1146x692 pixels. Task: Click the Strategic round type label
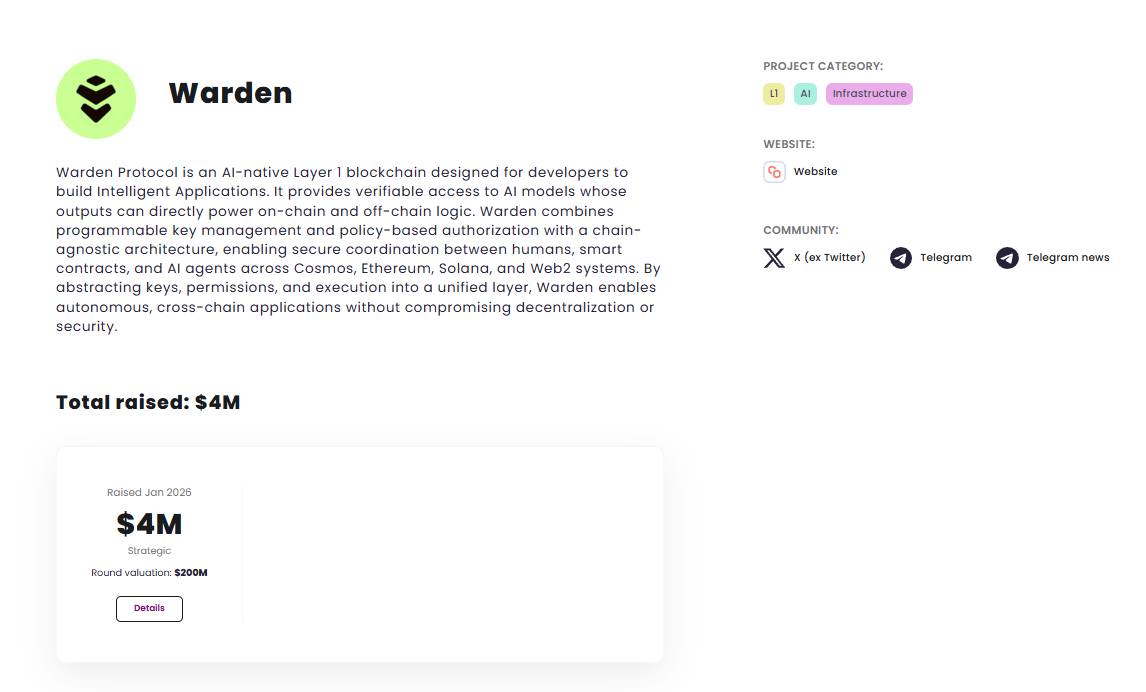pos(149,550)
